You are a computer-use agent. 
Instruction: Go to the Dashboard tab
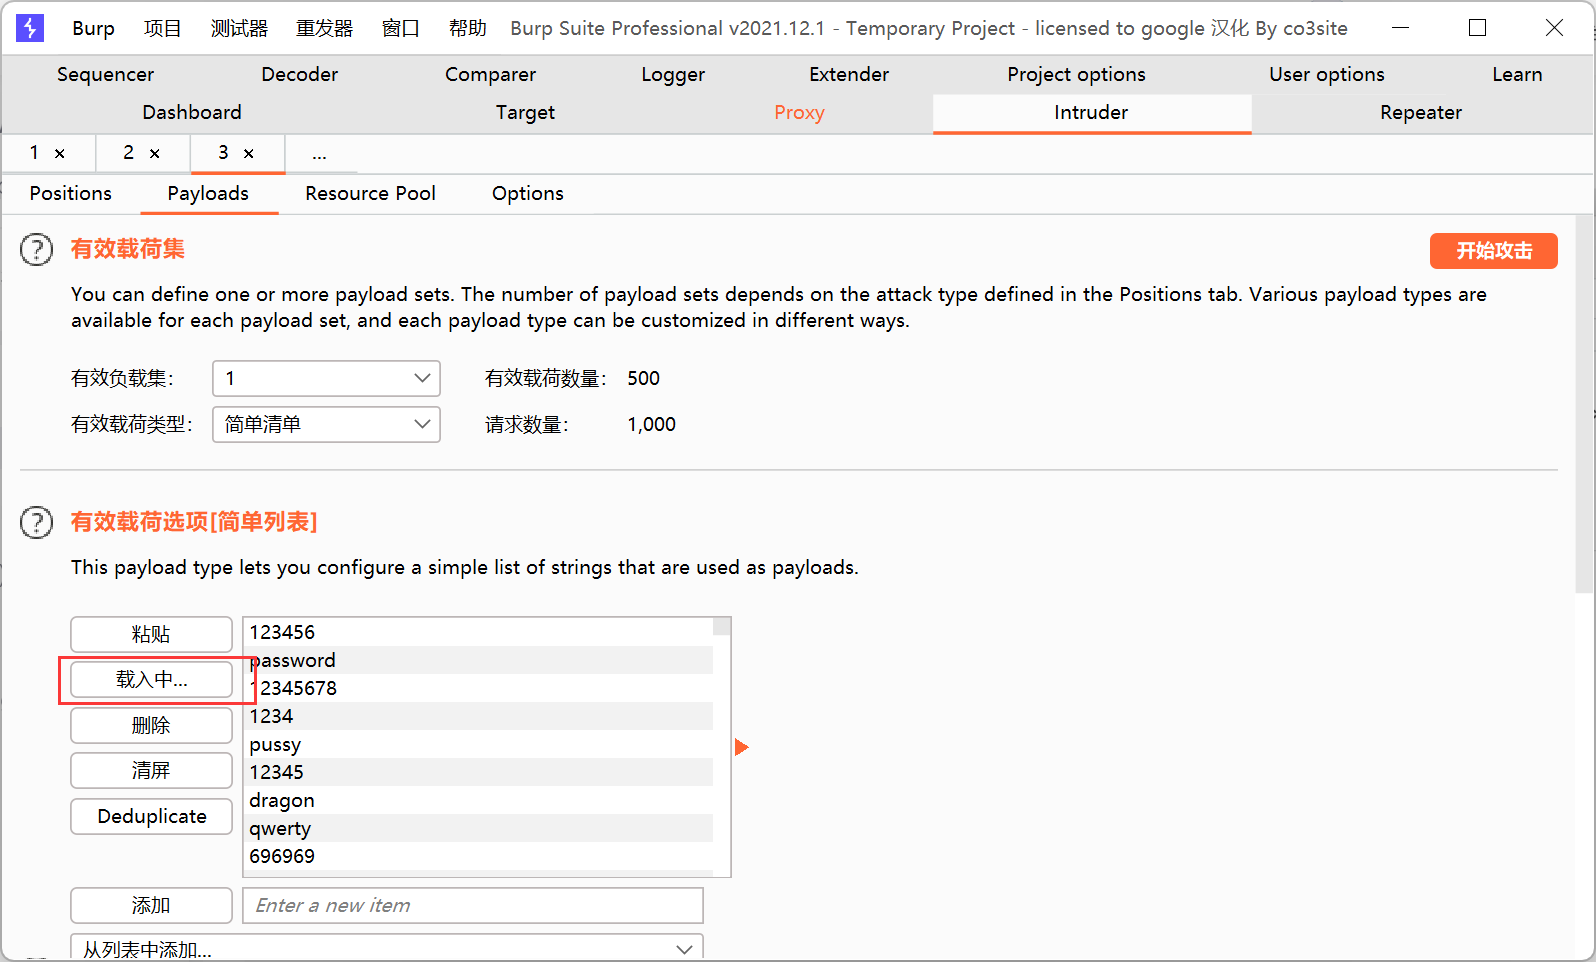192,112
